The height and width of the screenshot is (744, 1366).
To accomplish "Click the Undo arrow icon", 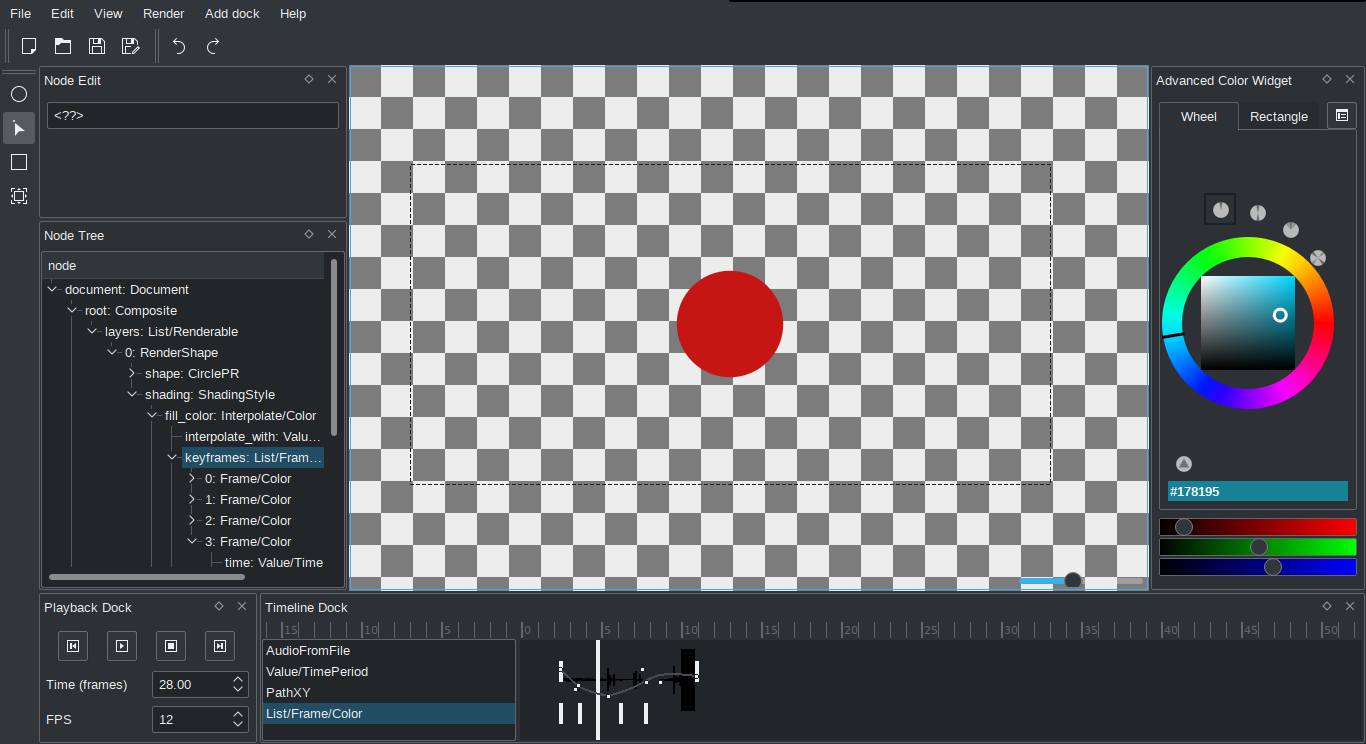I will click(x=179, y=46).
